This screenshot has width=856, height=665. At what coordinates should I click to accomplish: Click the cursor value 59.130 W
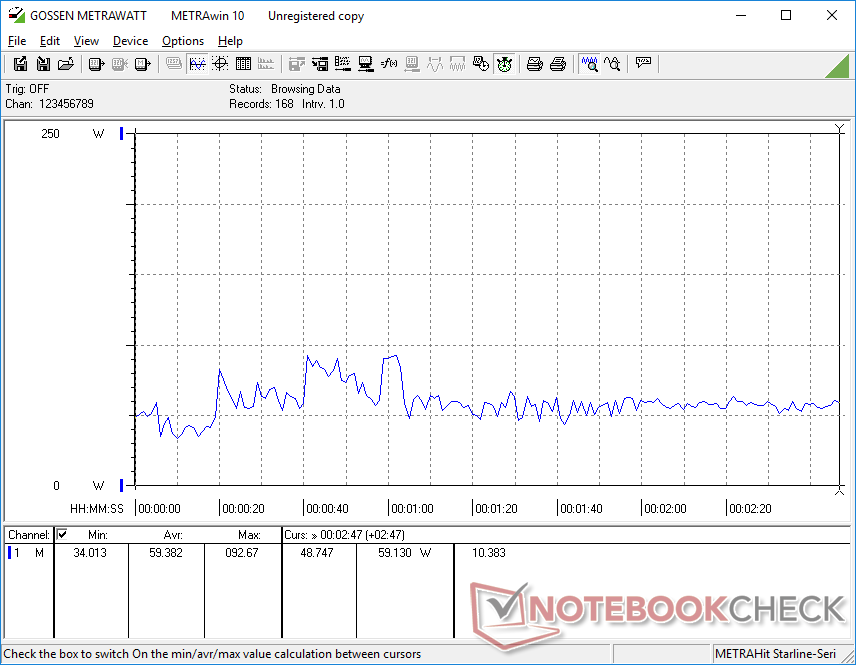point(405,553)
